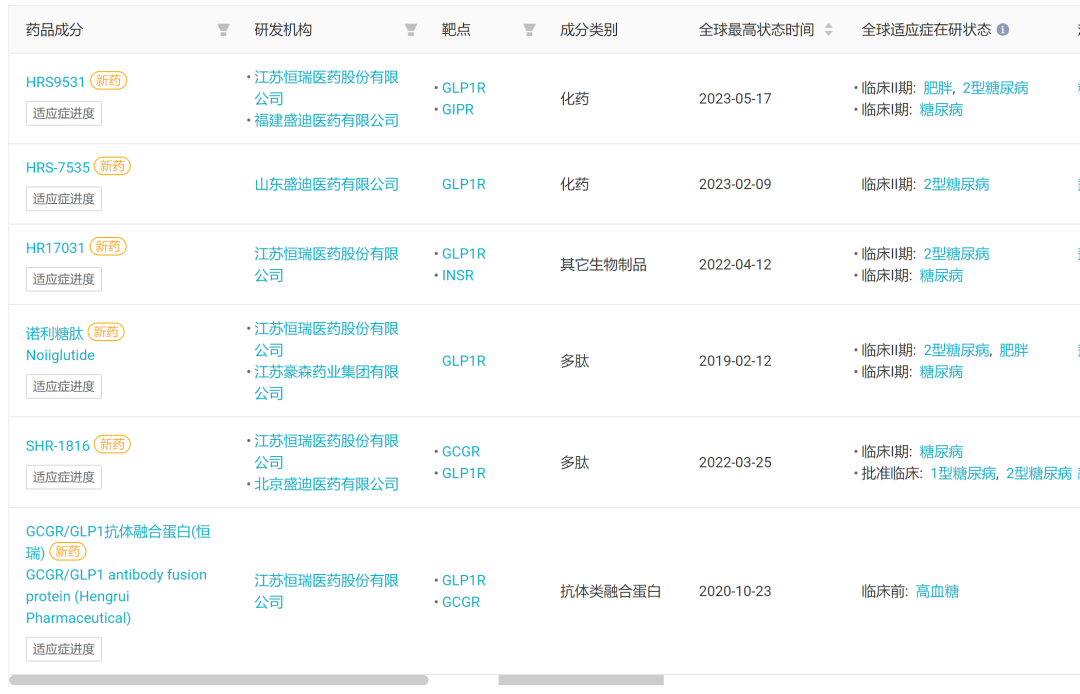The width and height of the screenshot is (1080, 694).
Task: Click the 新药 badge beside HRS9531
Action: [x=108, y=81]
